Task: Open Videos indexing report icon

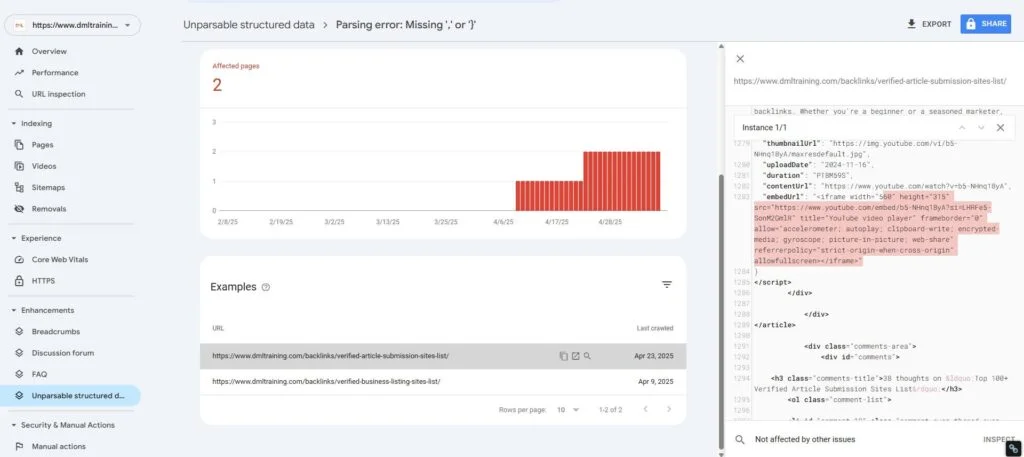Action: 19,166
